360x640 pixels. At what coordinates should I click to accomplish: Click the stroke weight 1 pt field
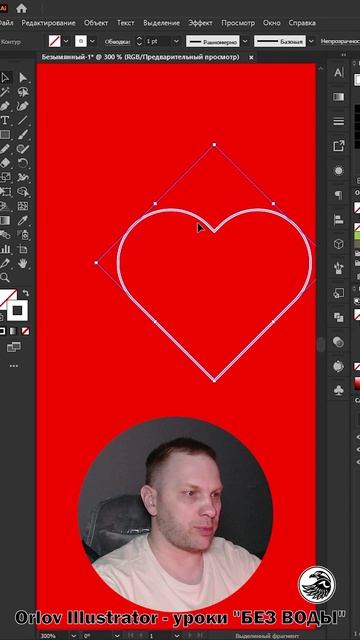pyautogui.click(x=158, y=41)
